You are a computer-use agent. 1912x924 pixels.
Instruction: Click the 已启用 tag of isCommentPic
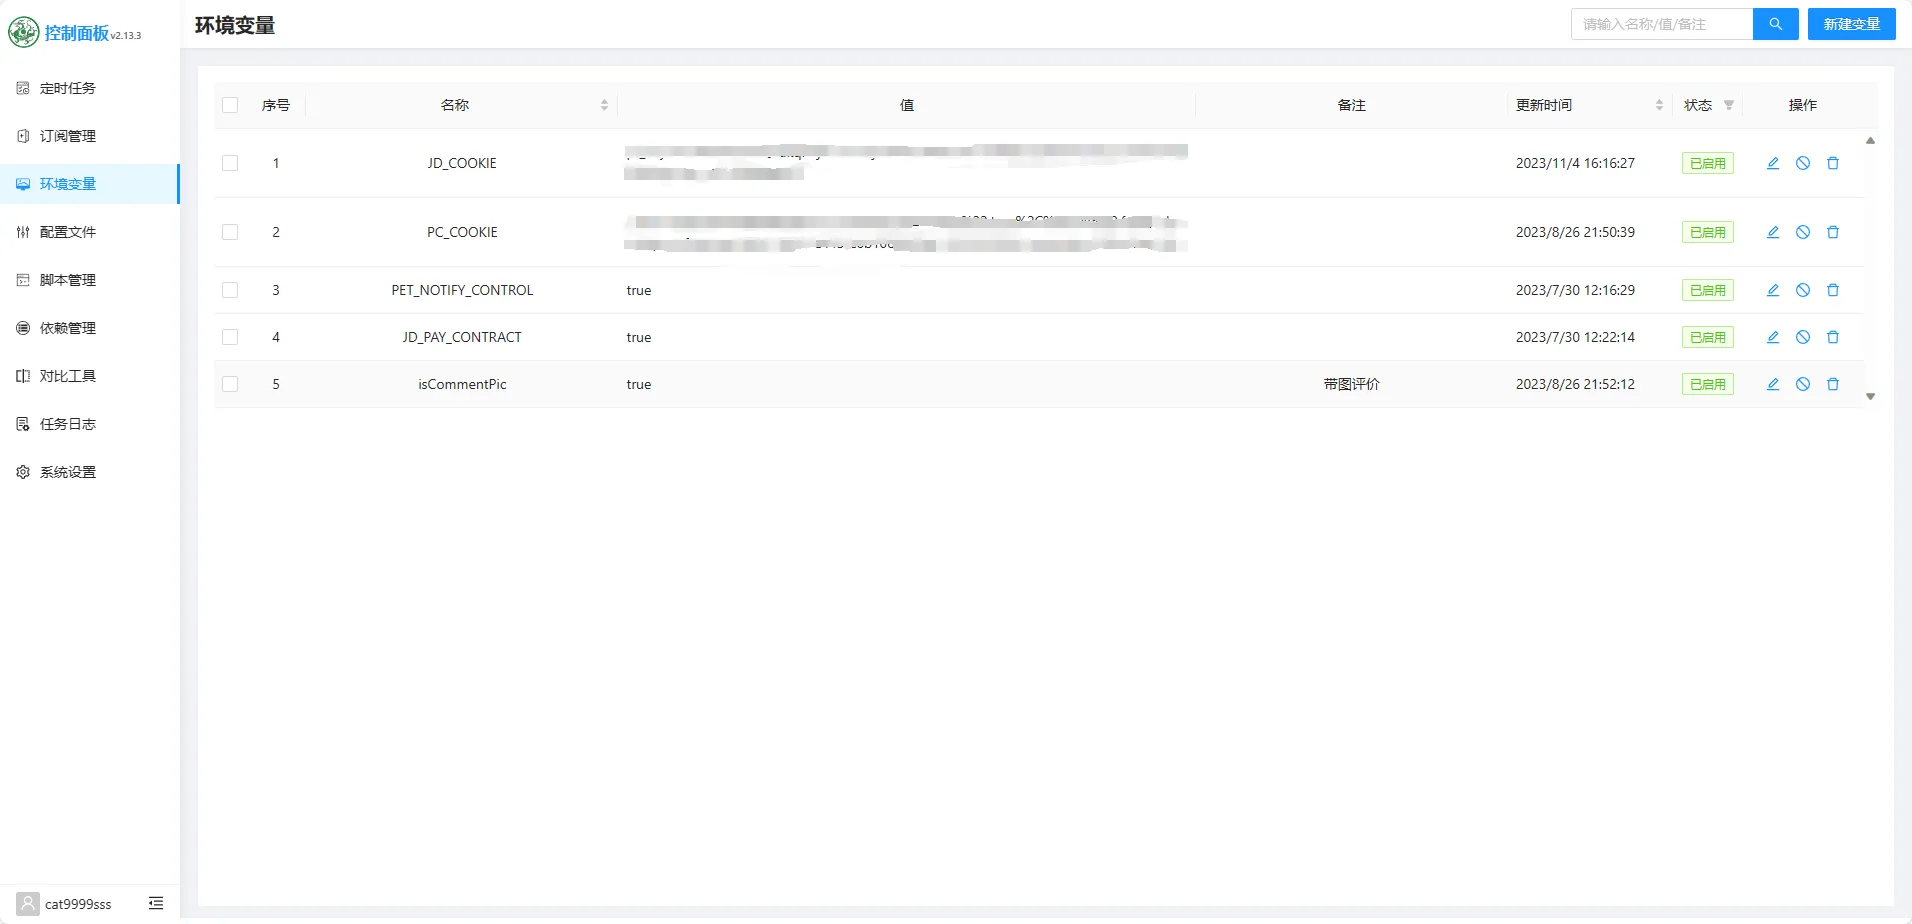(1707, 384)
